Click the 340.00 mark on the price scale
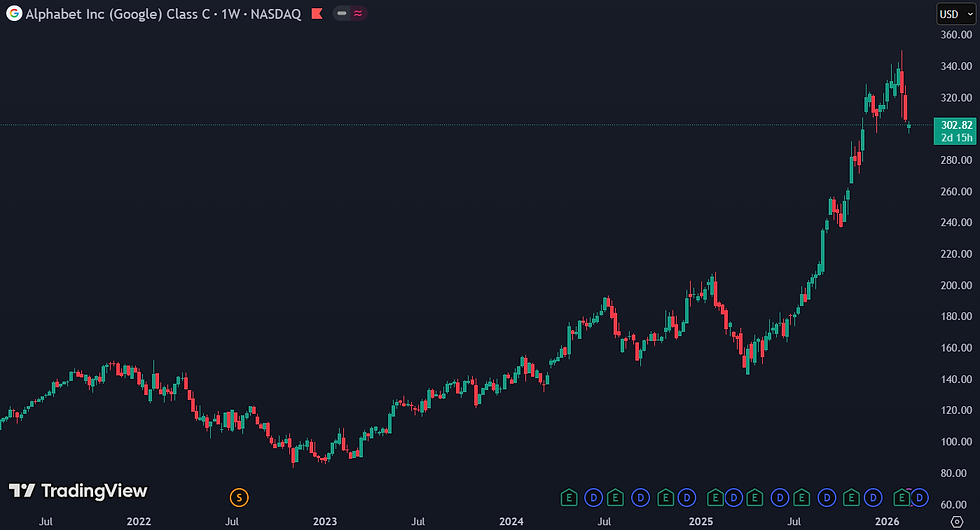This screenshot has height=530, width=980. pos(956,66)
